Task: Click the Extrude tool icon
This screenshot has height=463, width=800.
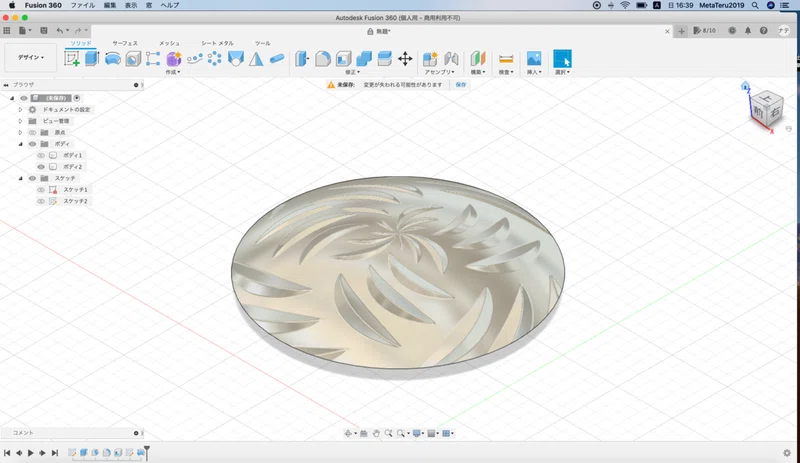Action: point(92,58)
